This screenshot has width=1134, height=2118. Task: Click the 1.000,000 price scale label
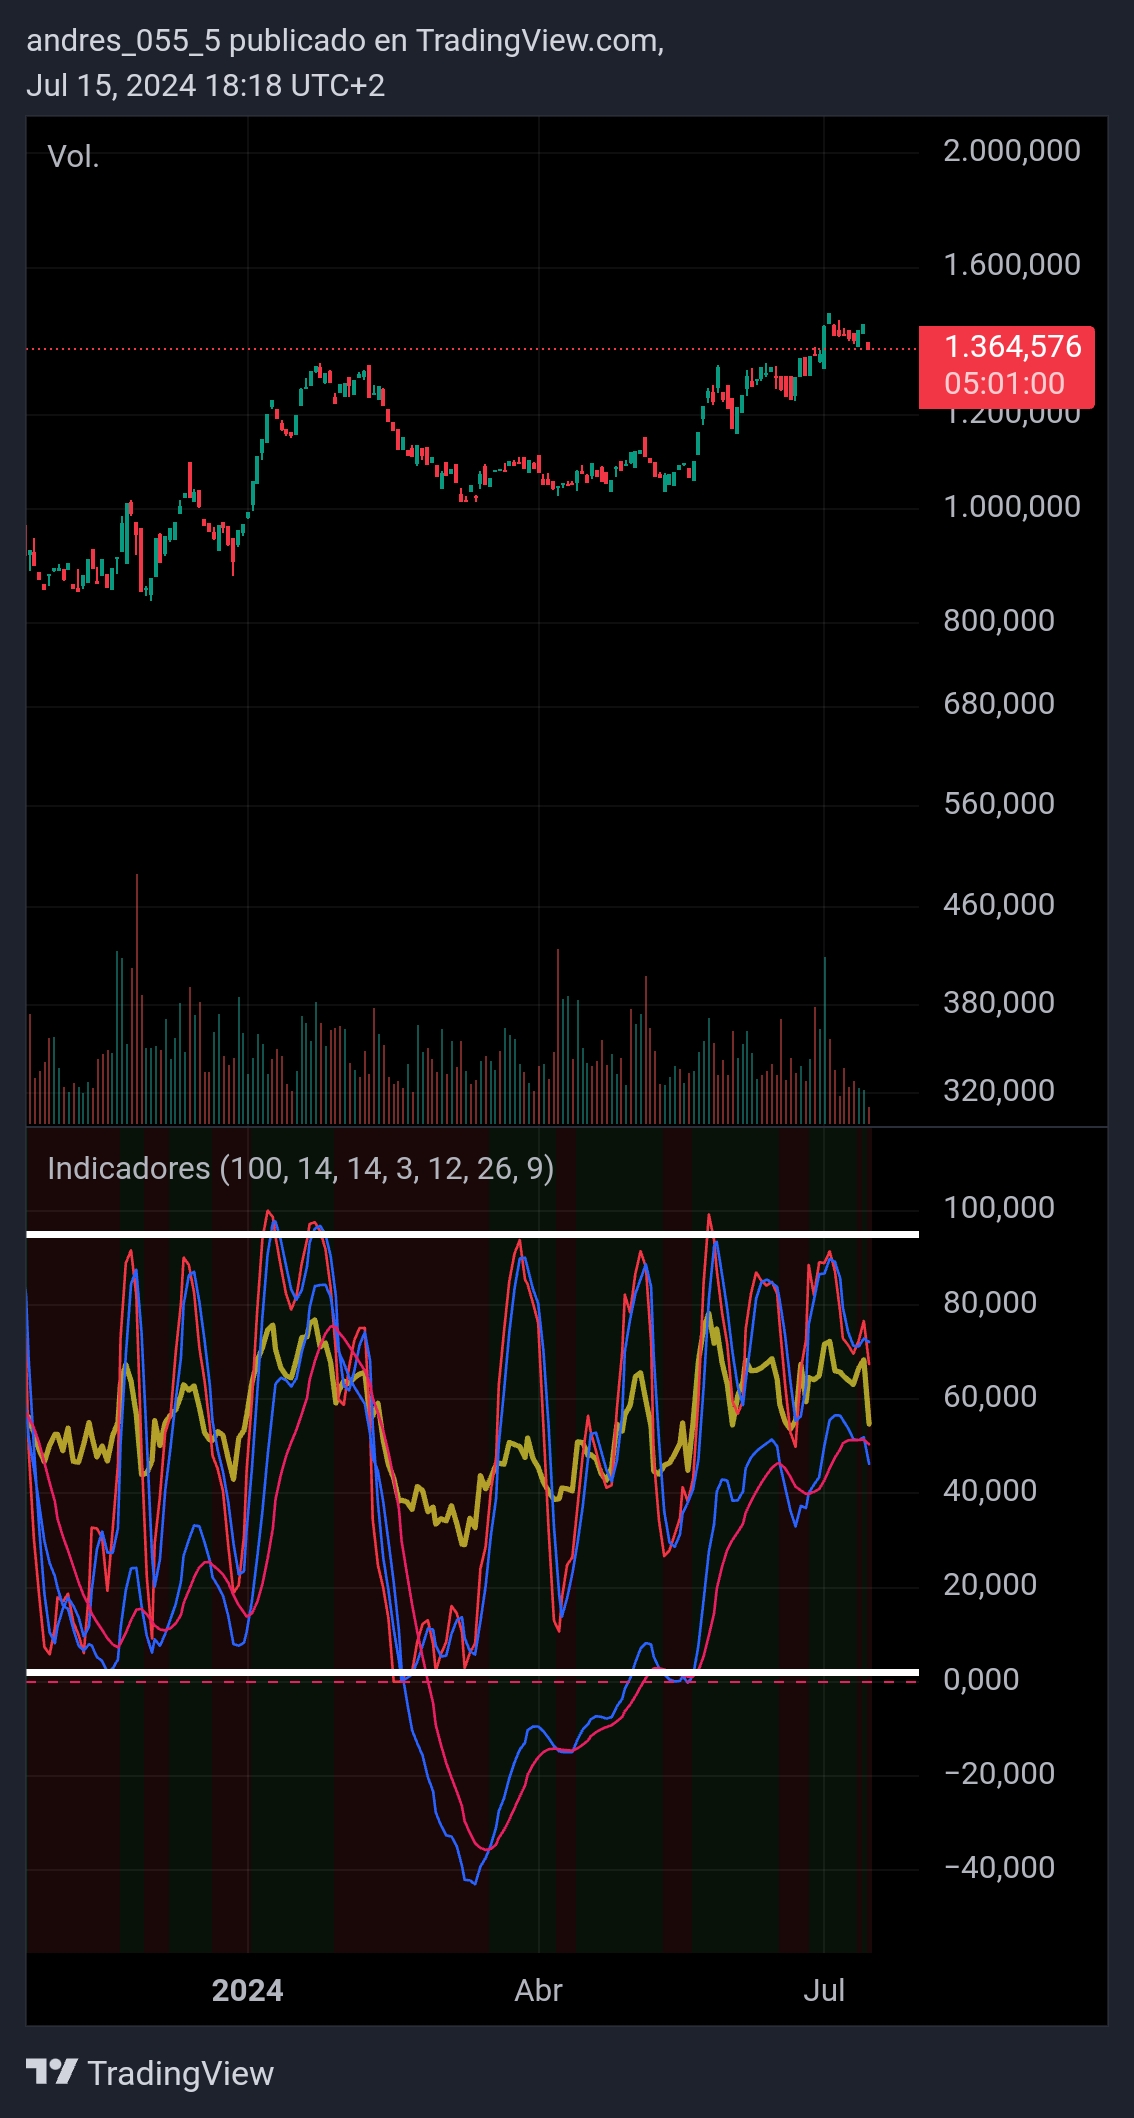(1011, 507)
